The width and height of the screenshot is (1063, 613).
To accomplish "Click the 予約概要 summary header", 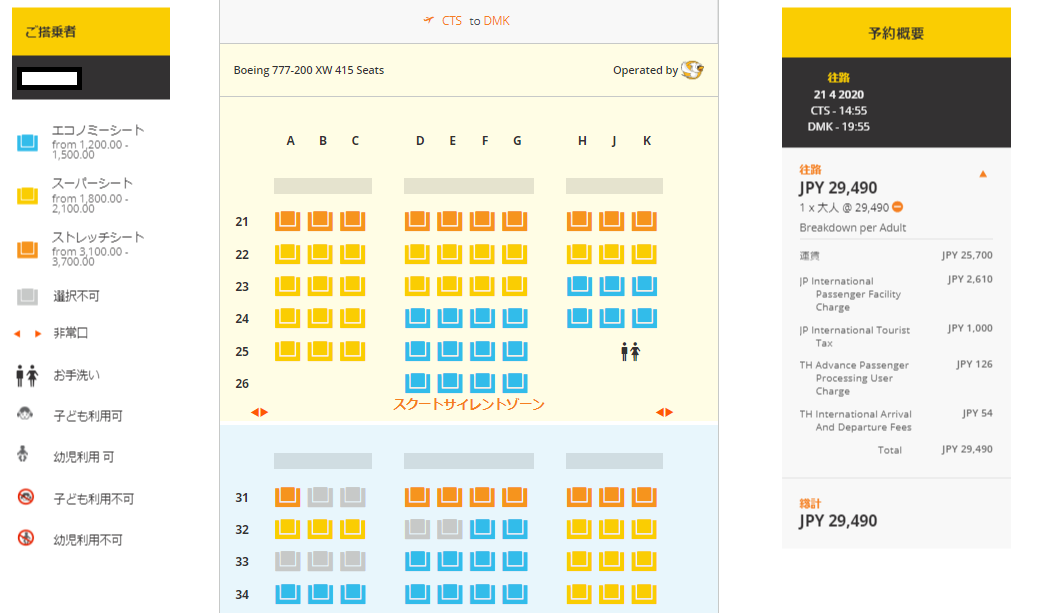I will (896, 33).
